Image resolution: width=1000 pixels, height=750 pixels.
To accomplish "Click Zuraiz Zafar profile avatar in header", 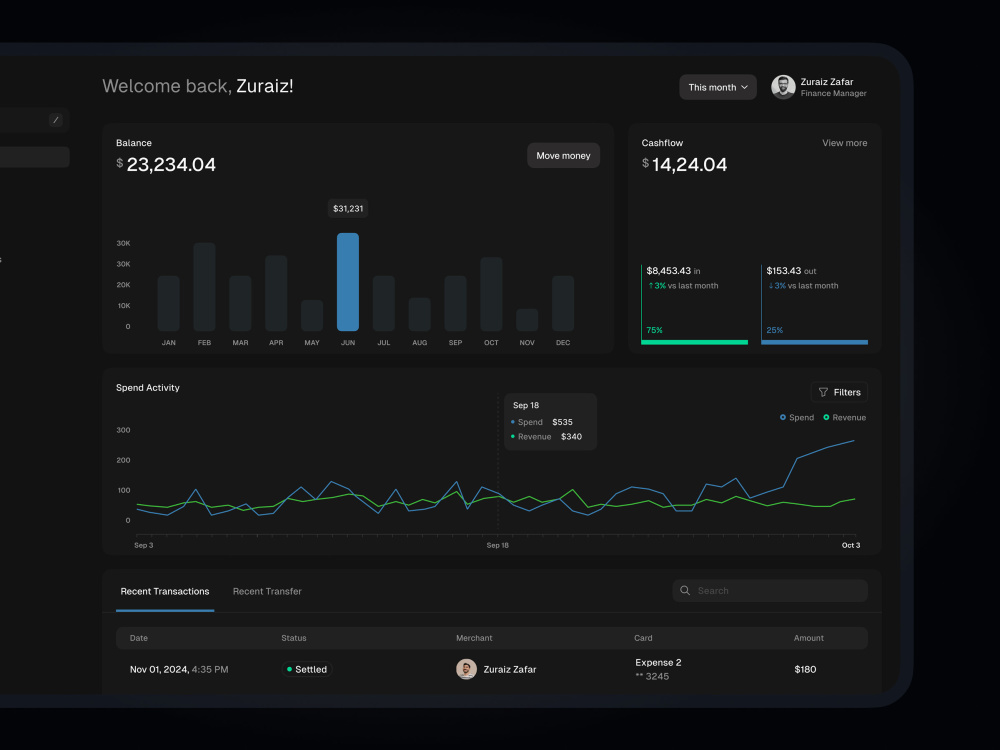I will point(783,87).
